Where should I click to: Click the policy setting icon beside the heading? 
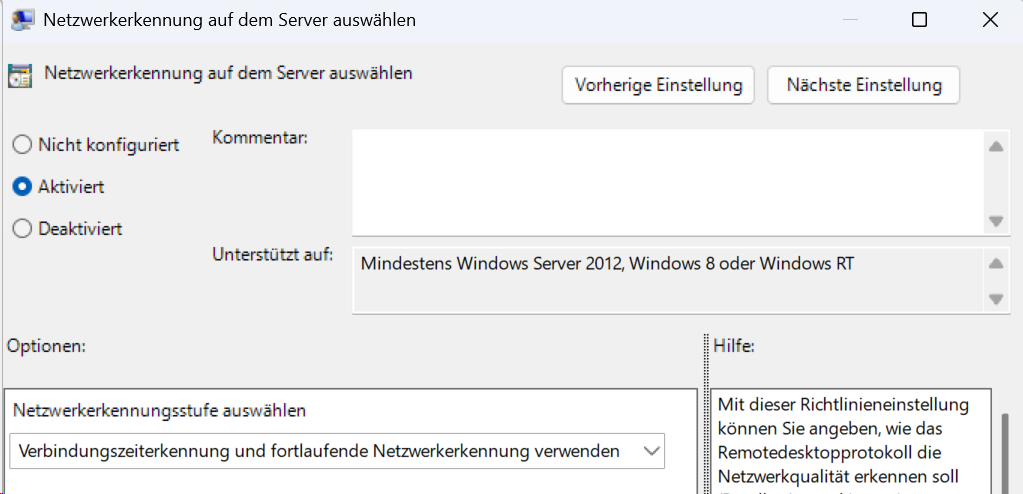19,76
